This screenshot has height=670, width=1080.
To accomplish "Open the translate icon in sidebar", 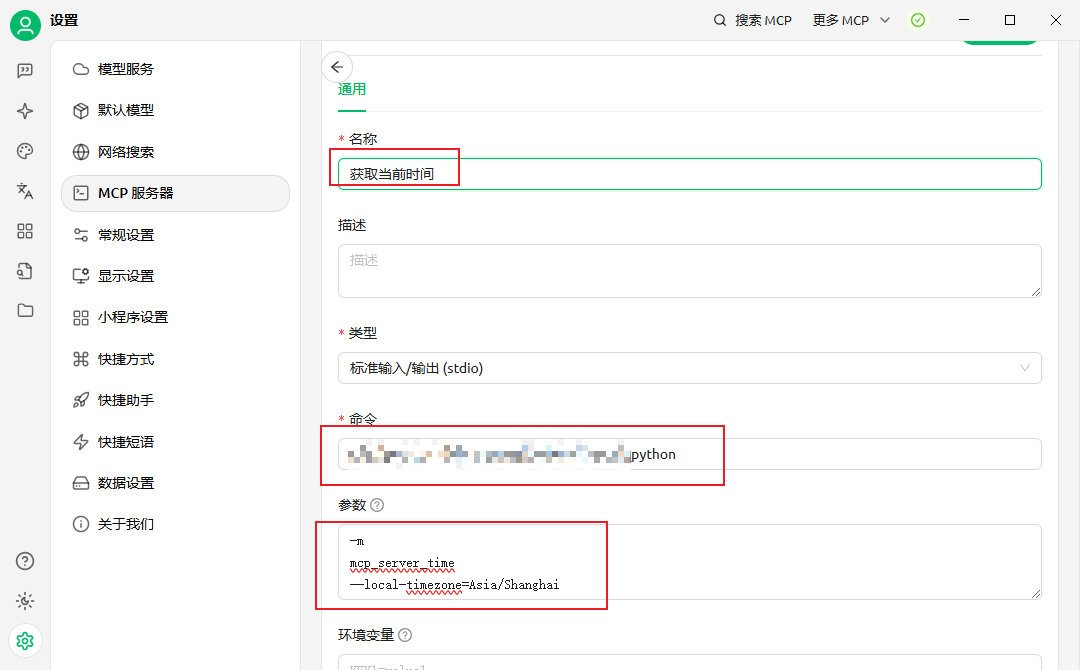I will point(25,191).
